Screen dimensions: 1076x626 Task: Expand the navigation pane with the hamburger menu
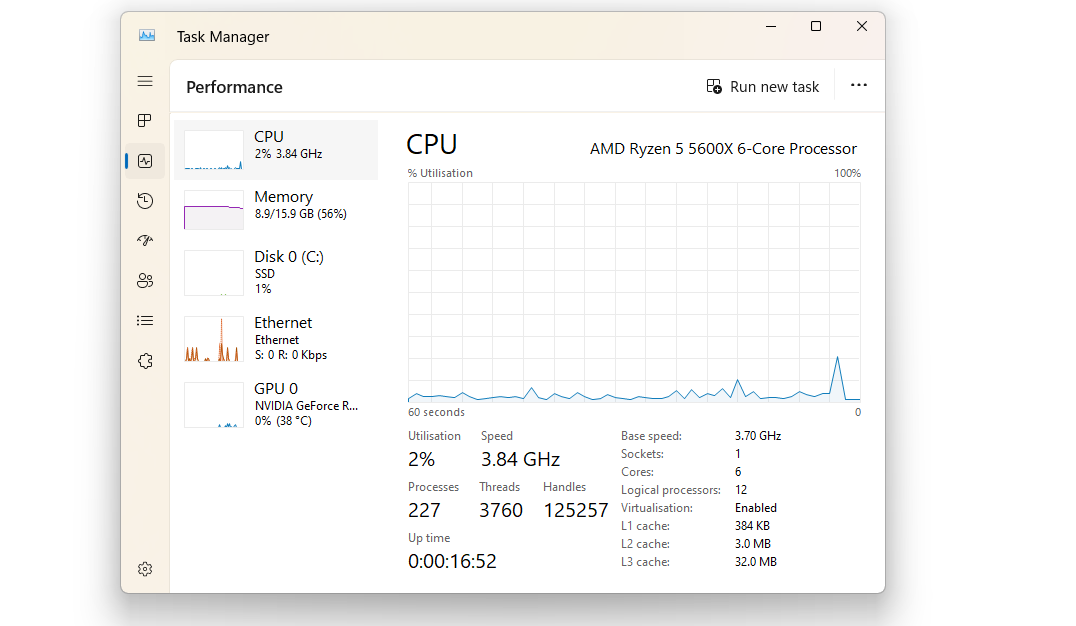click(145, 81)
